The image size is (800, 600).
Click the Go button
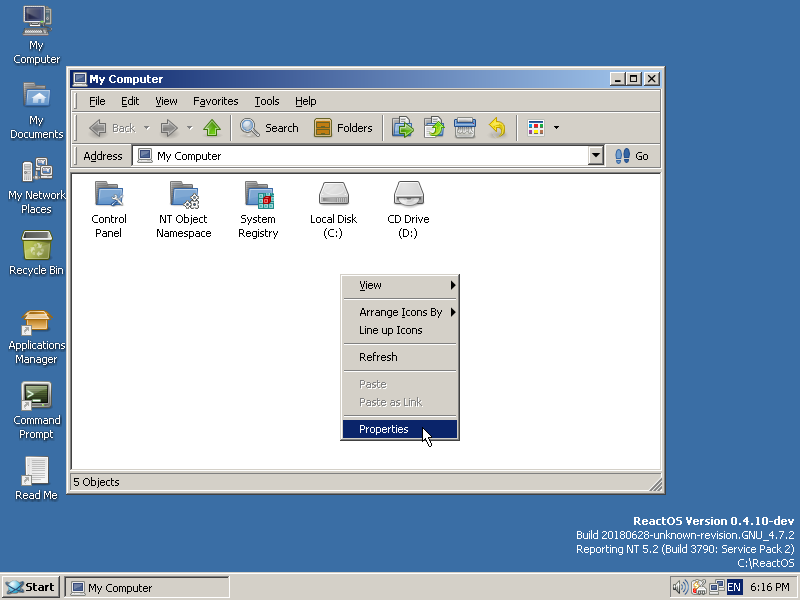point(632,156)
